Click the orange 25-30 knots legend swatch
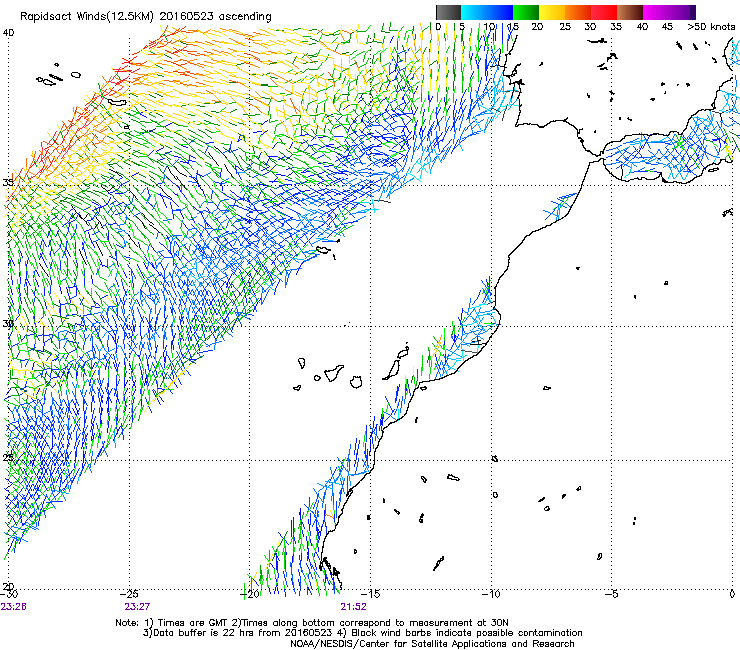The height and width of the screenshot is (650, 740). 578,12
